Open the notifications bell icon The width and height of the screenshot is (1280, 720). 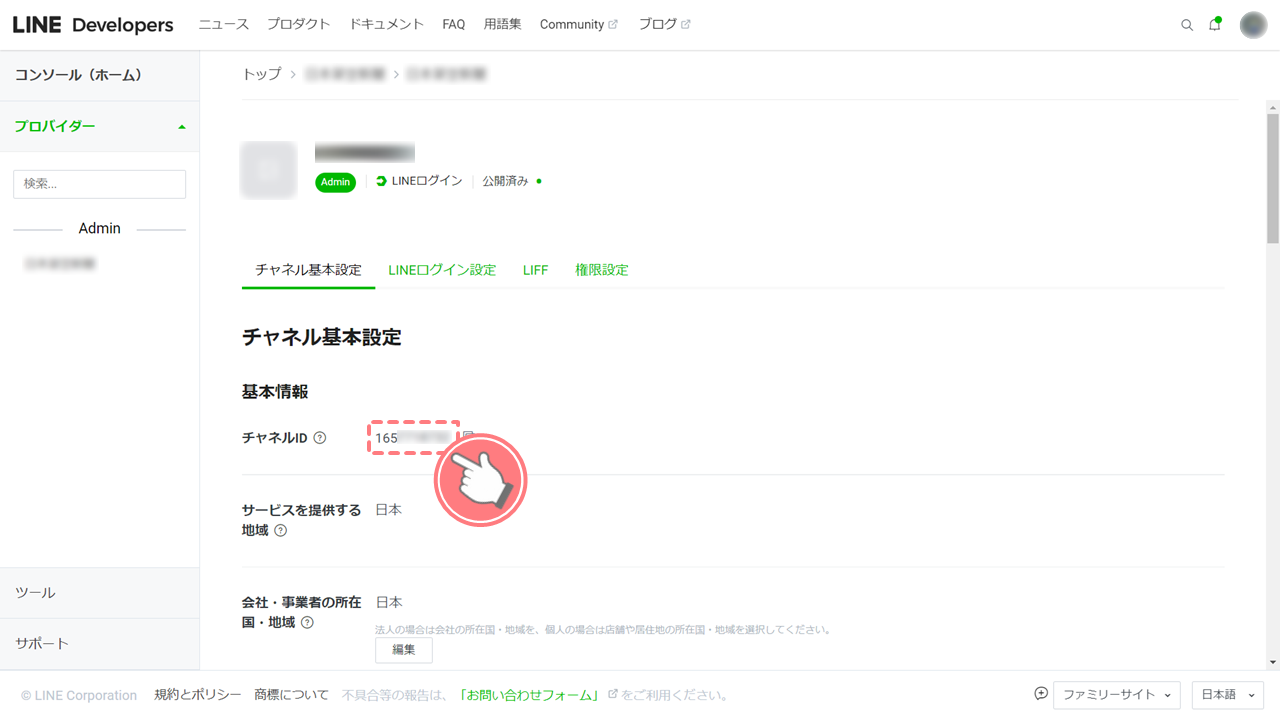click(x=1215, y=25)
